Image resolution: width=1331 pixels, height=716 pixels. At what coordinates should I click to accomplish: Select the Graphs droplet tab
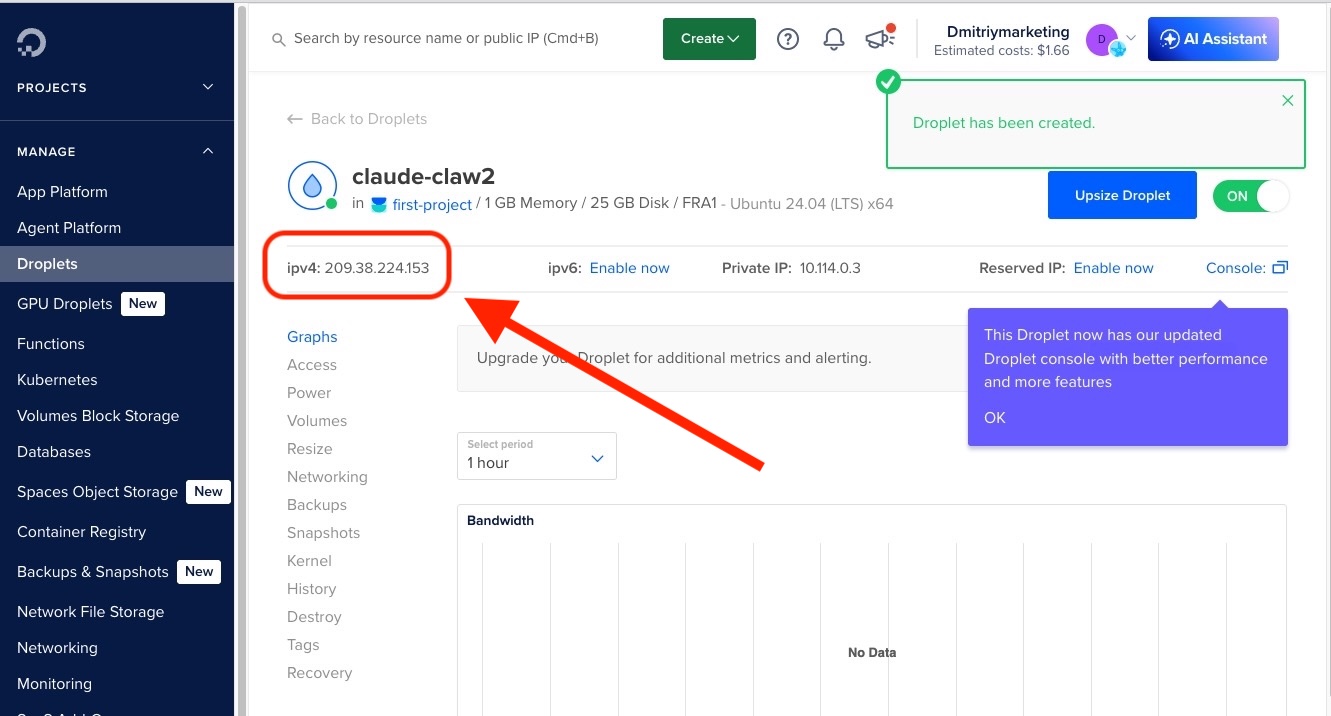tap(312, 337)
